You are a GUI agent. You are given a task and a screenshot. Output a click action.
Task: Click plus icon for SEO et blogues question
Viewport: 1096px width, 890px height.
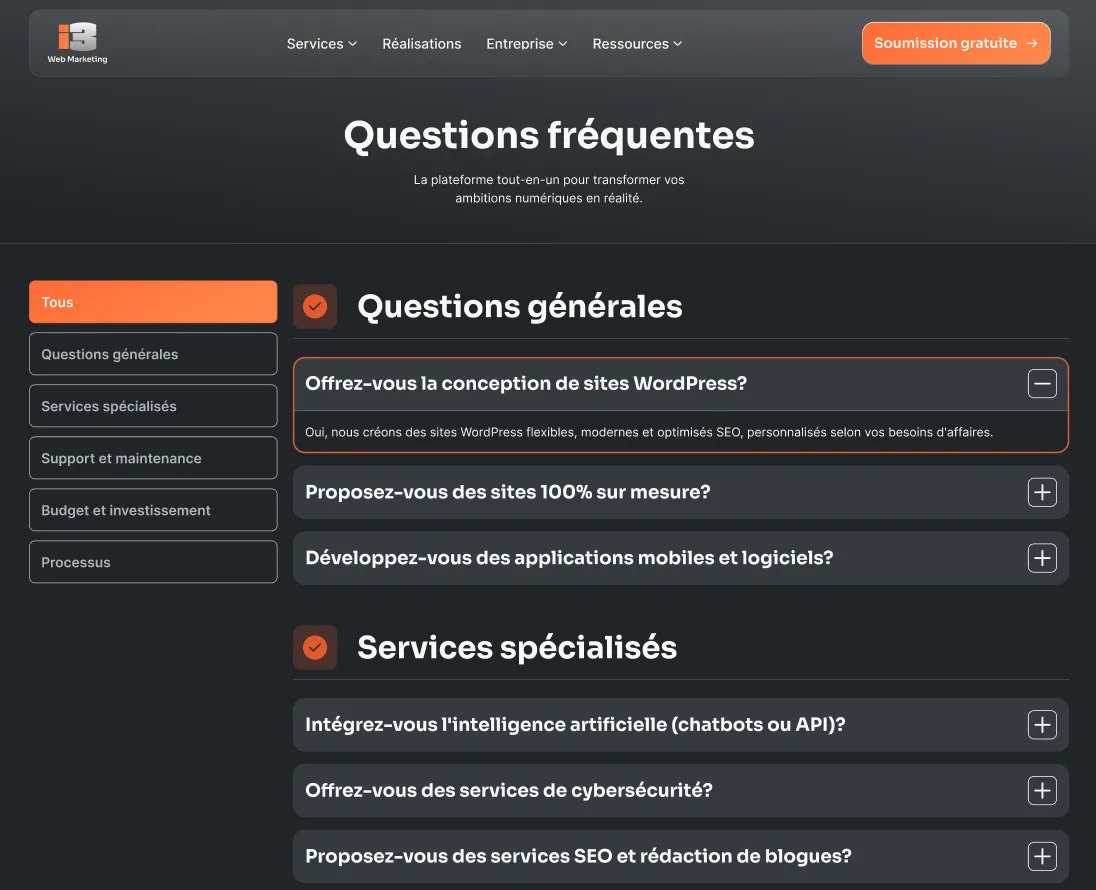tap(1042, 857)
